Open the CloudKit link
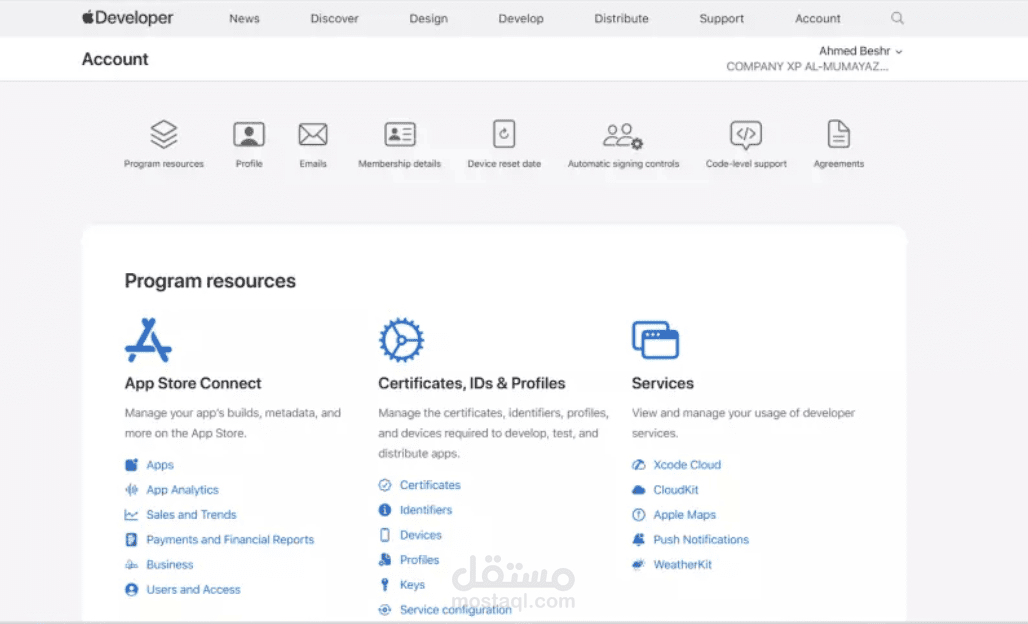Viewport: 1028px width, 624px height. (x=676, y=490)
